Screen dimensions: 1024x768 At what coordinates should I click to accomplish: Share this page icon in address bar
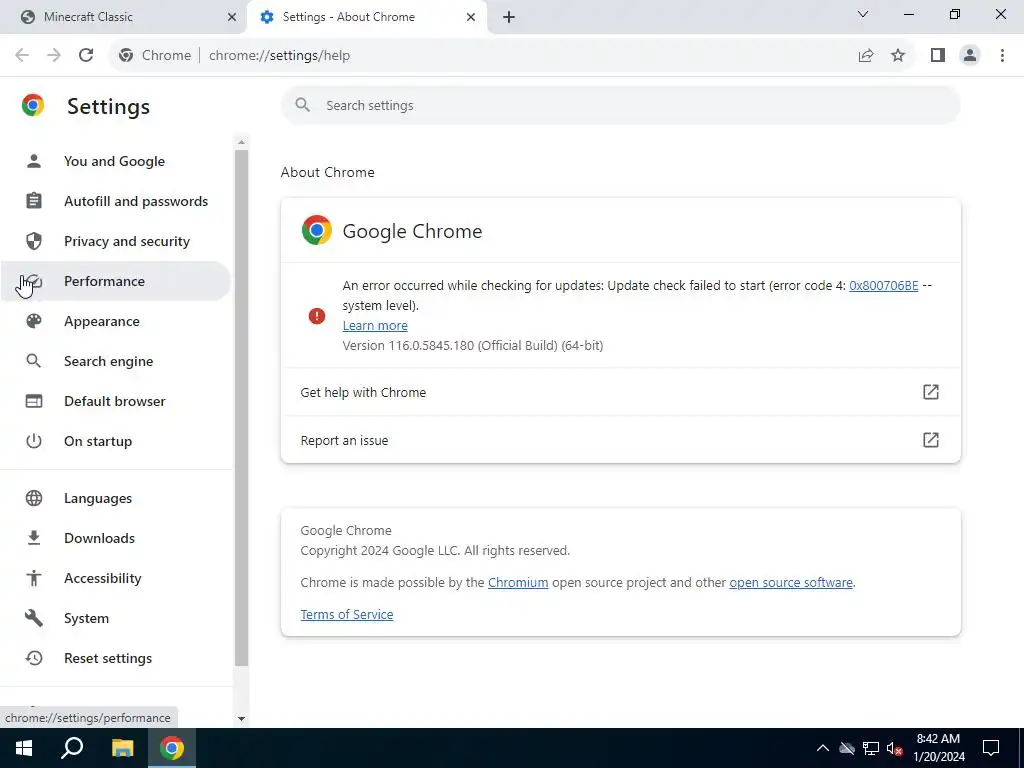click(x=866, y=56)
